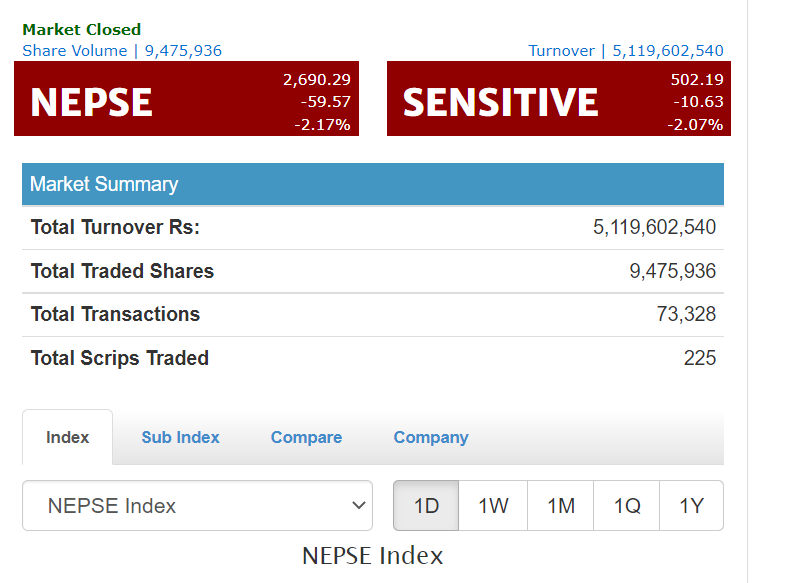The height and width of the screenshot is (583, 787).
Task: Switch to the Sub Index tab
Action: pyautogui.click(x=181, y=437)
